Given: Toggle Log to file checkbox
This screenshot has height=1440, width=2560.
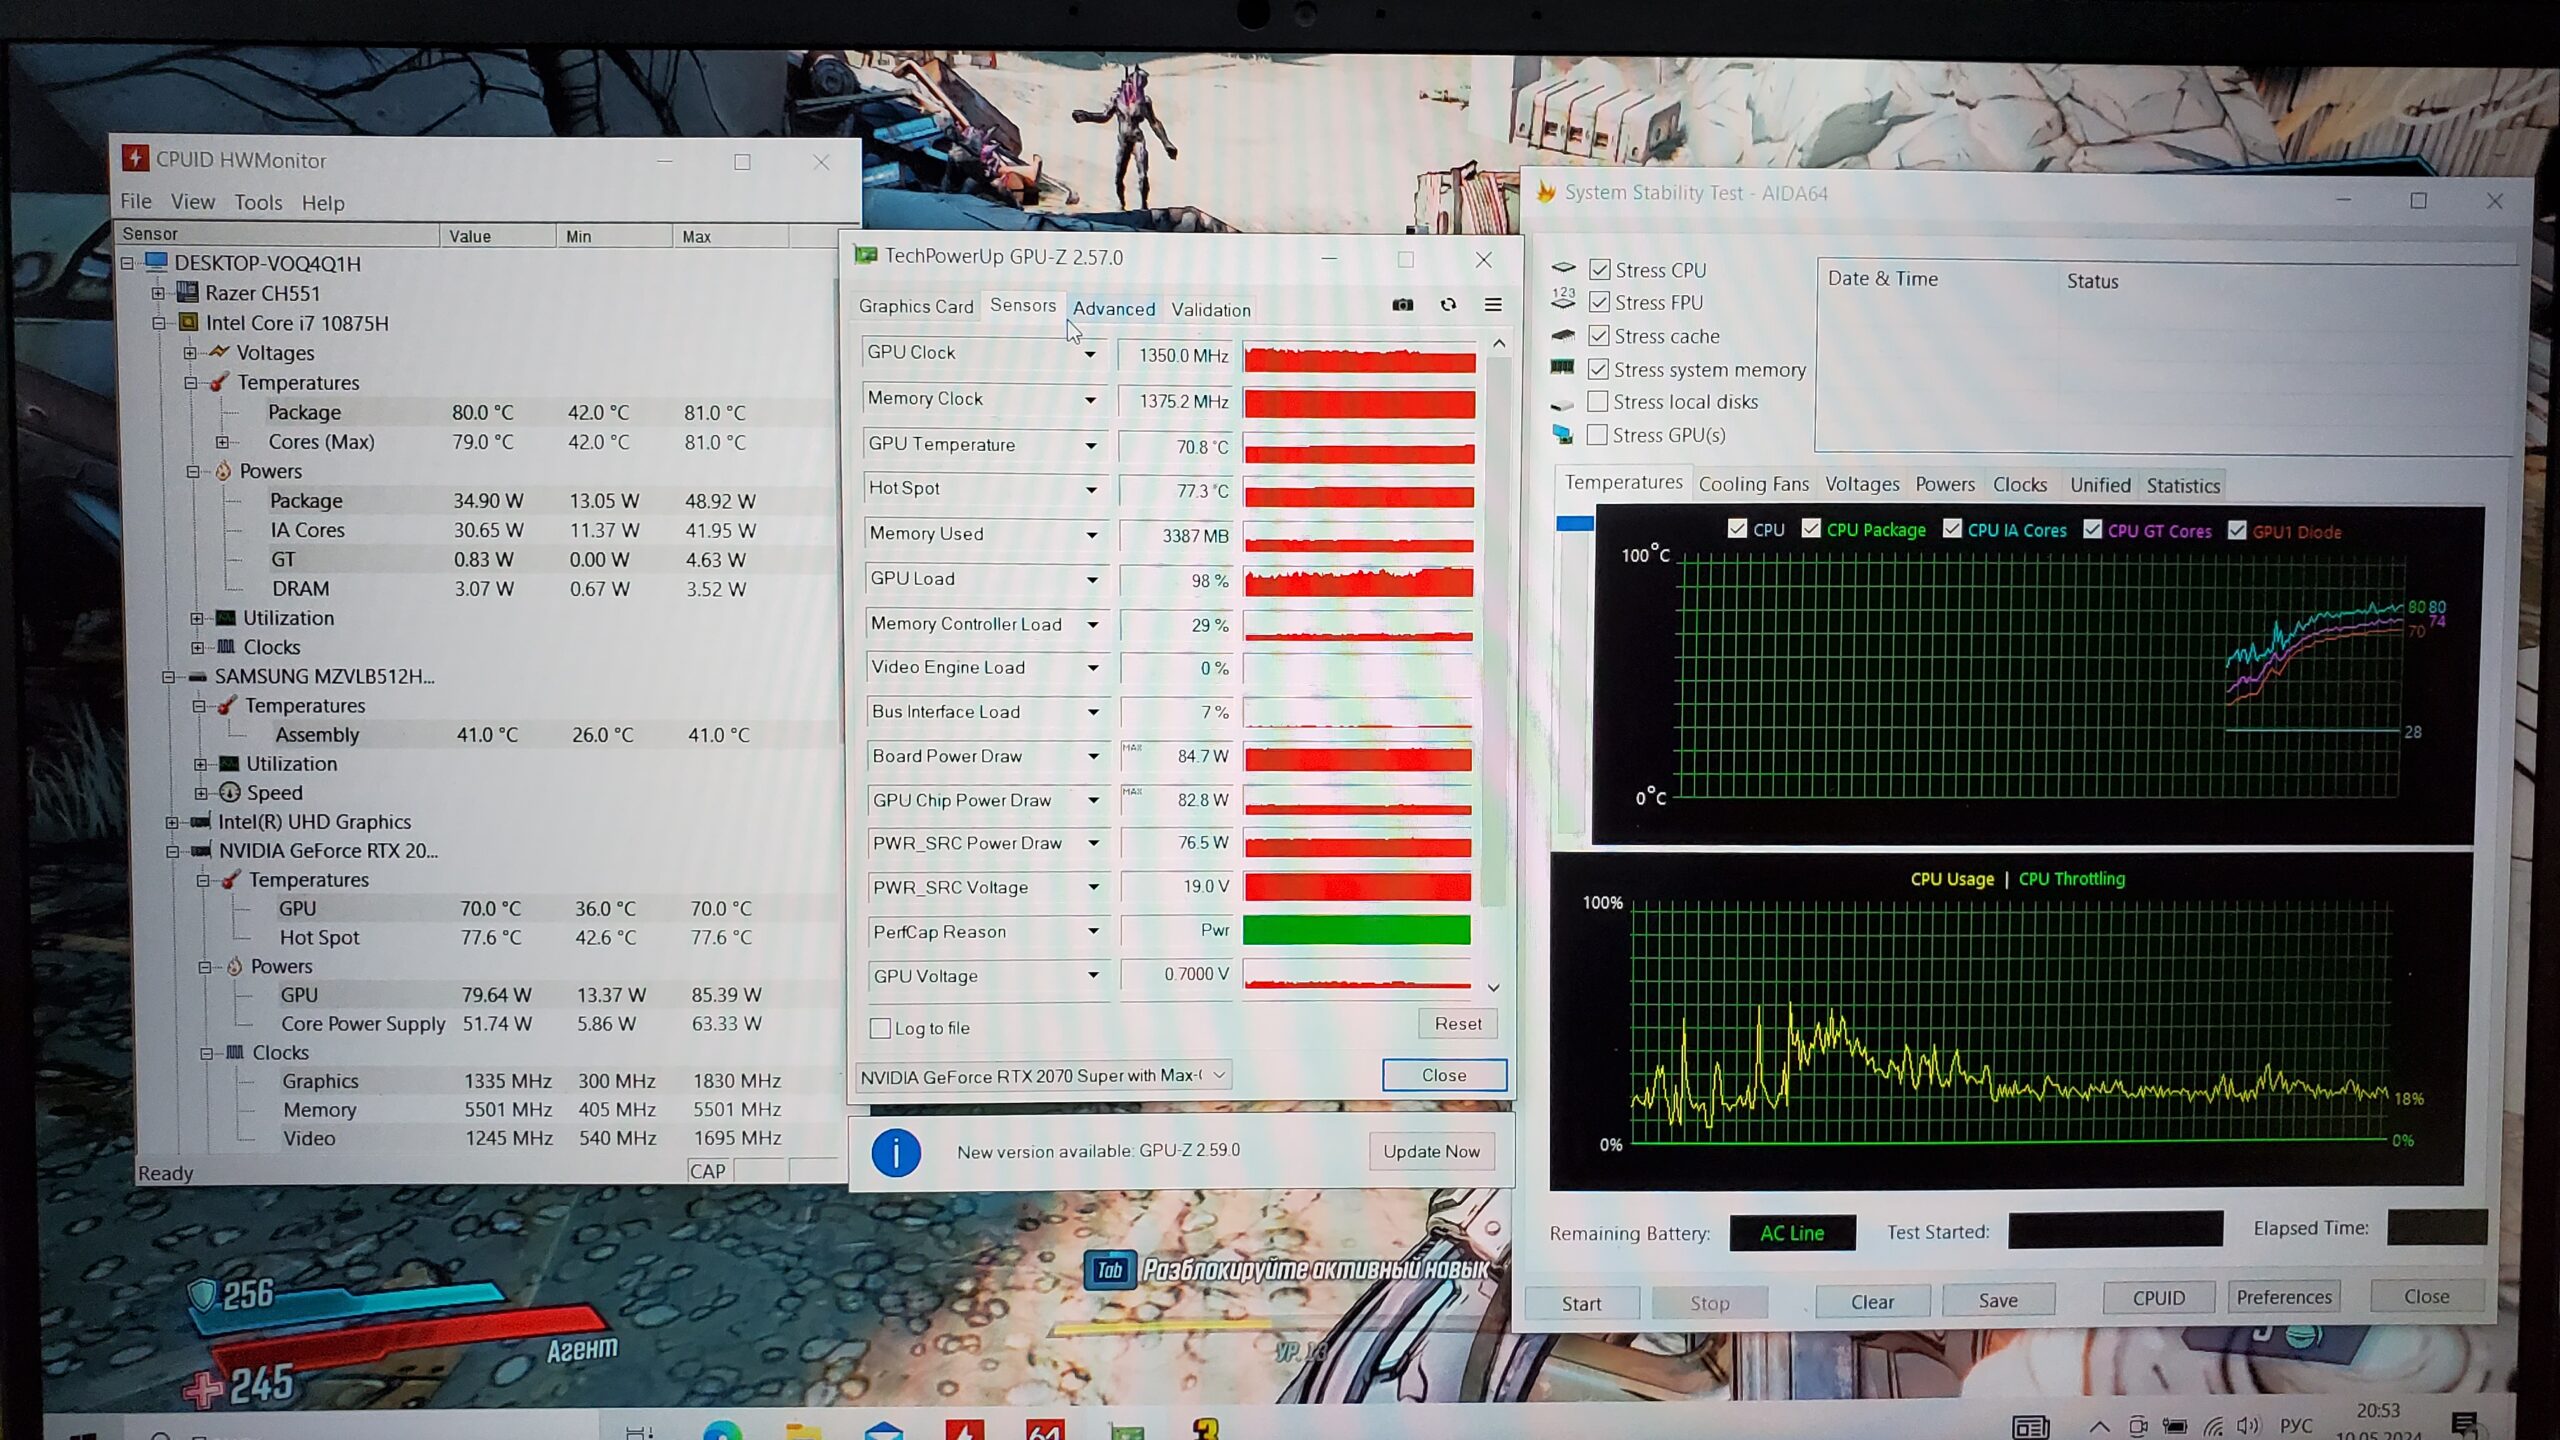Looking at the screenshot, I should [881, 1028].
